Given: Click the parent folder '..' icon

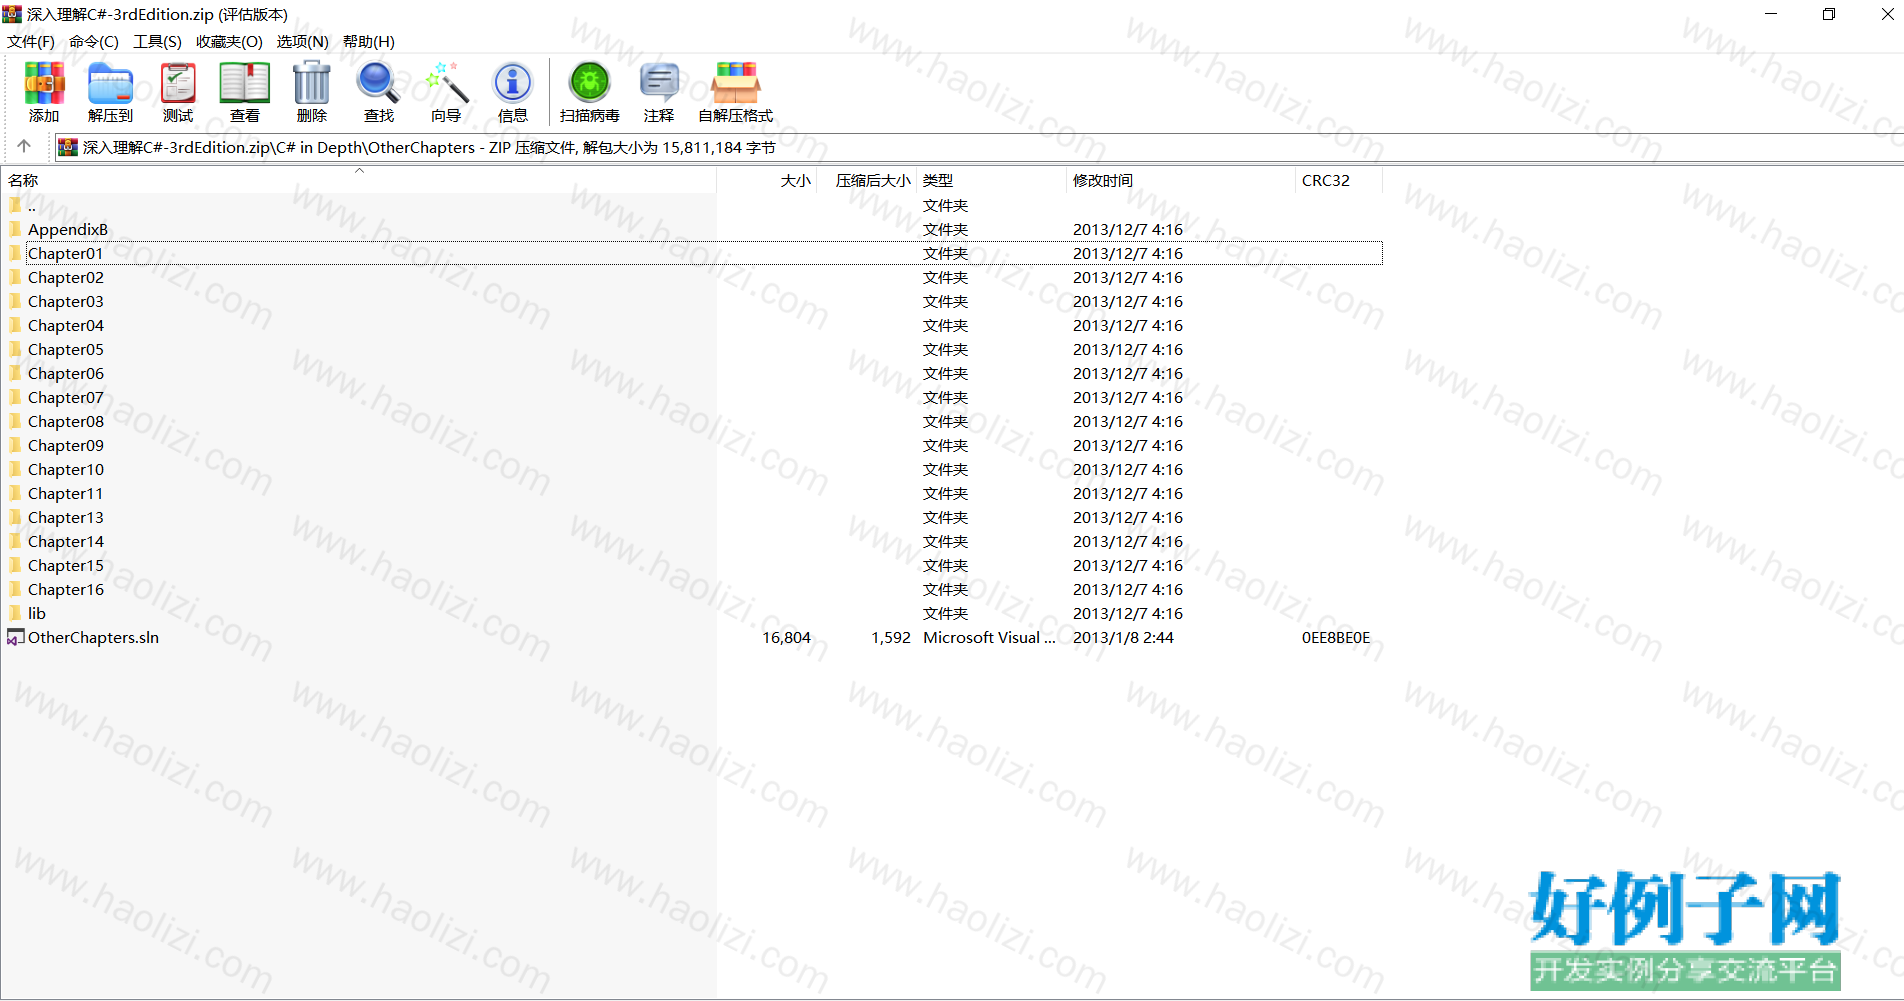Looking at the screenshot, I should coord(15,205).
